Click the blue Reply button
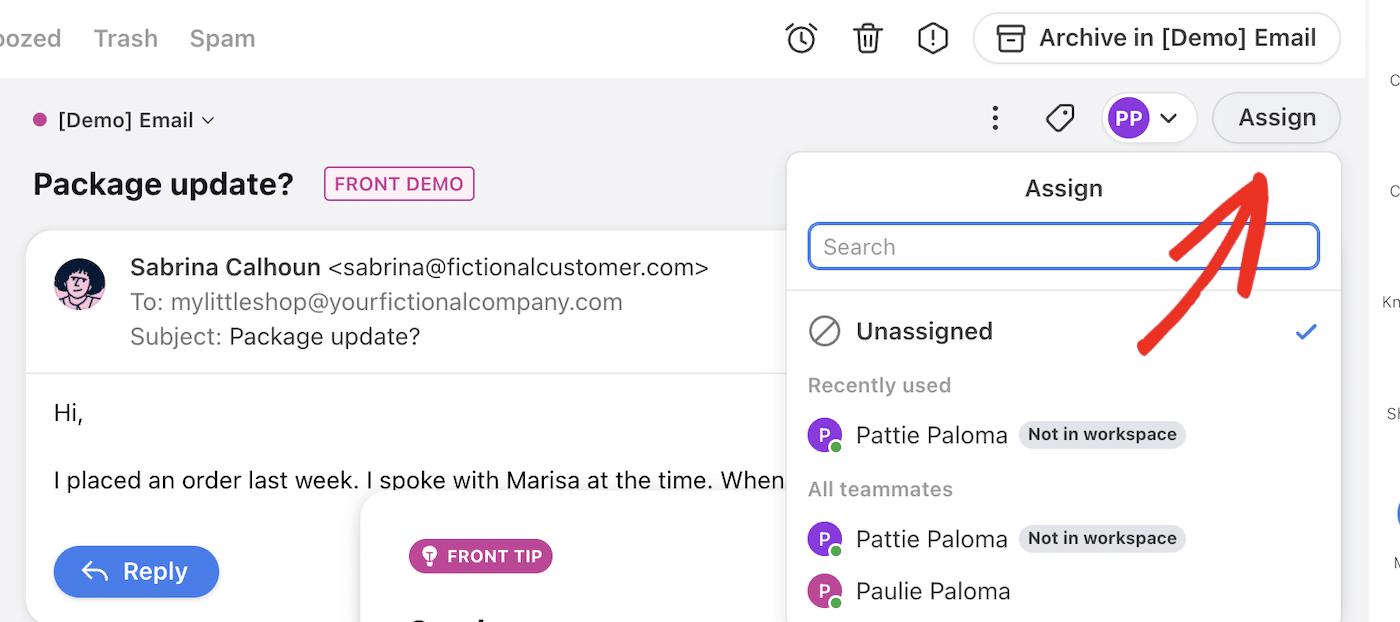The width and height of the screenshot is (1400, 622). click(x=136, y=571)
